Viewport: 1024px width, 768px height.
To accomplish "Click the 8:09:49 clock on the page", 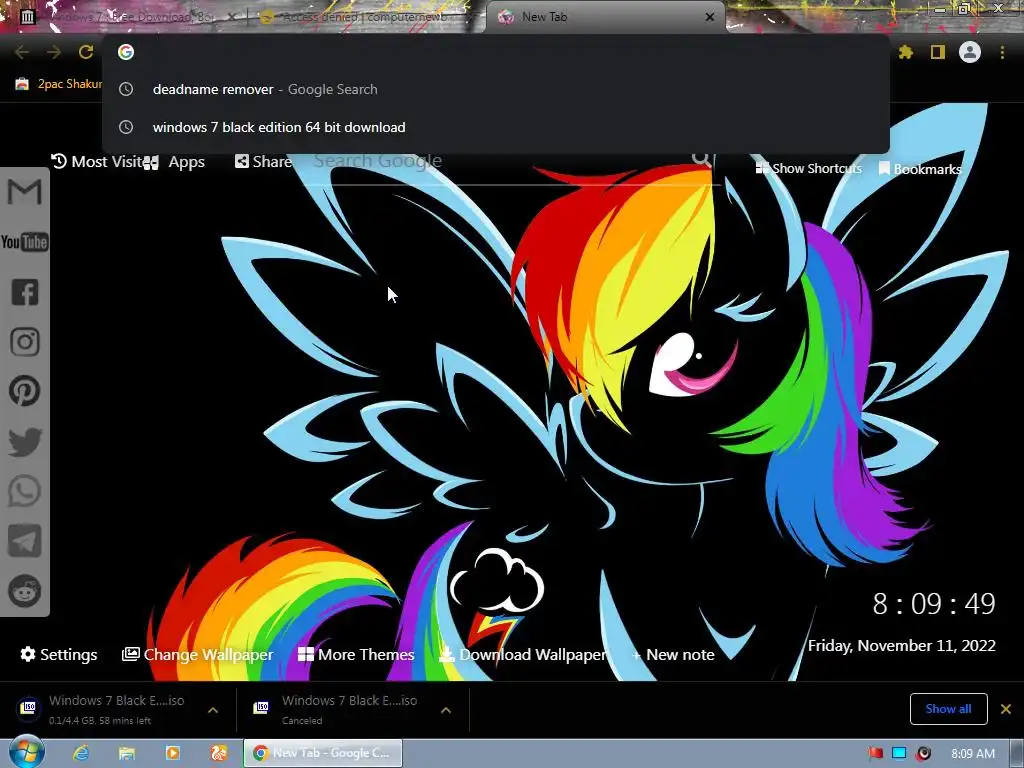I will pos(934,604).
